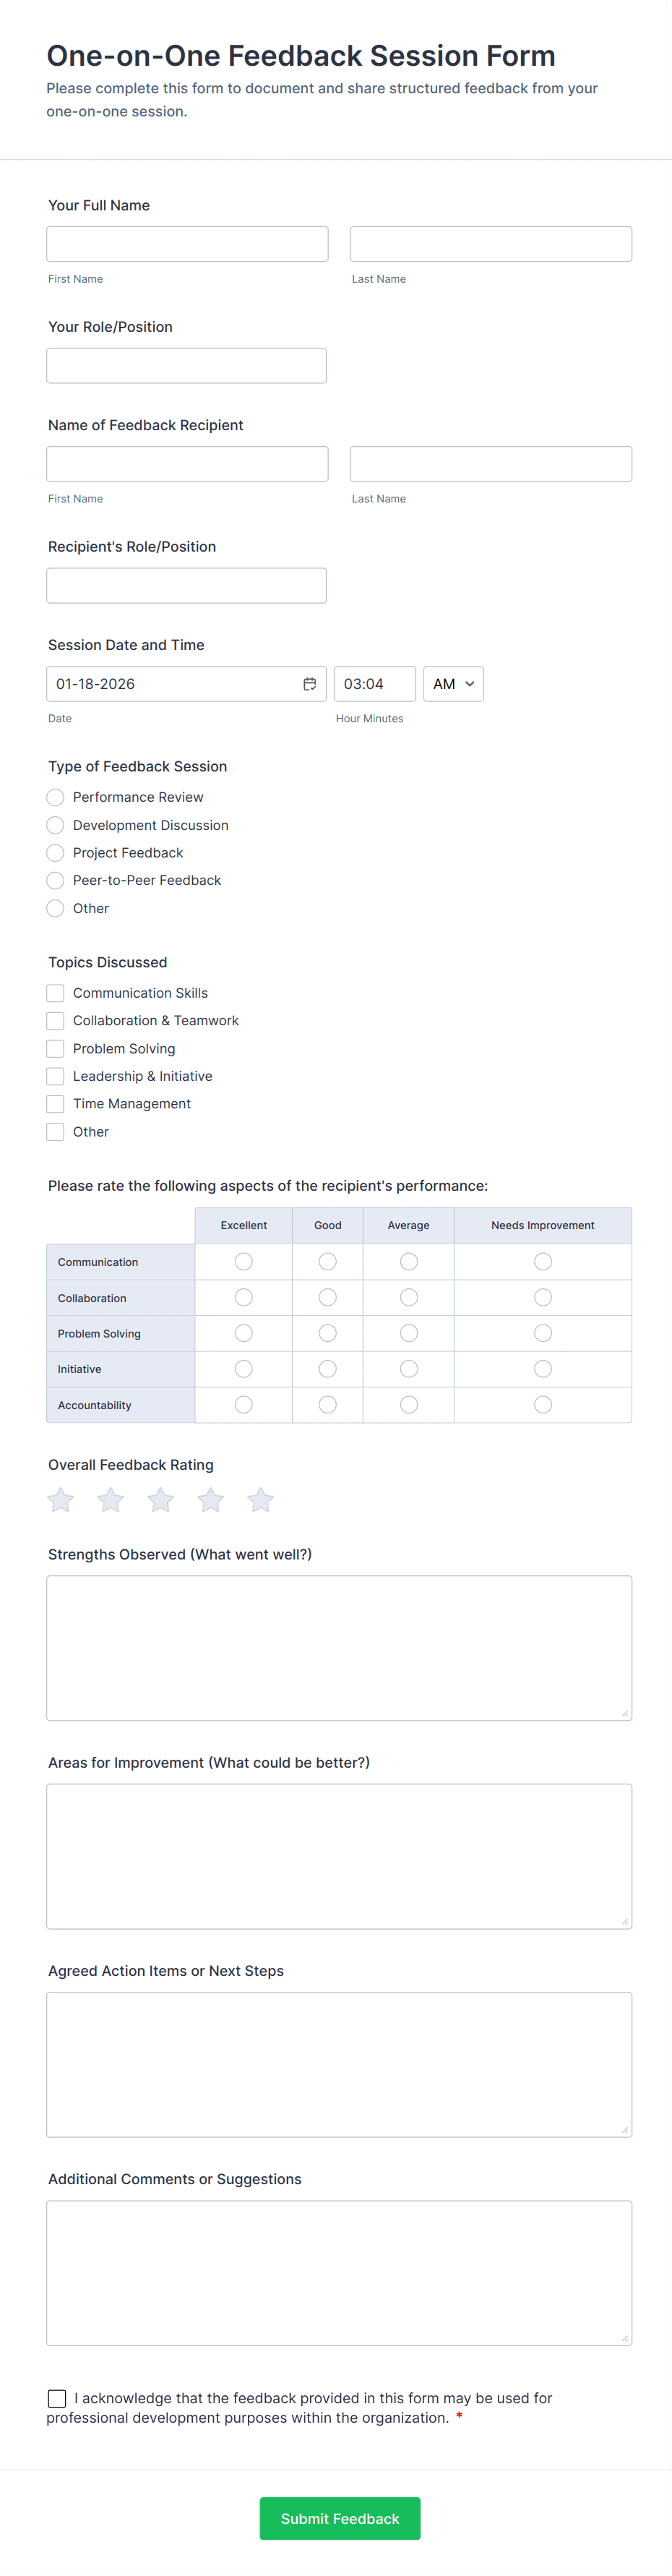Click the Hour Minutes time field
Image resolution: width=672 pixels, height=2576 pixels.
[x=374, y=684]
